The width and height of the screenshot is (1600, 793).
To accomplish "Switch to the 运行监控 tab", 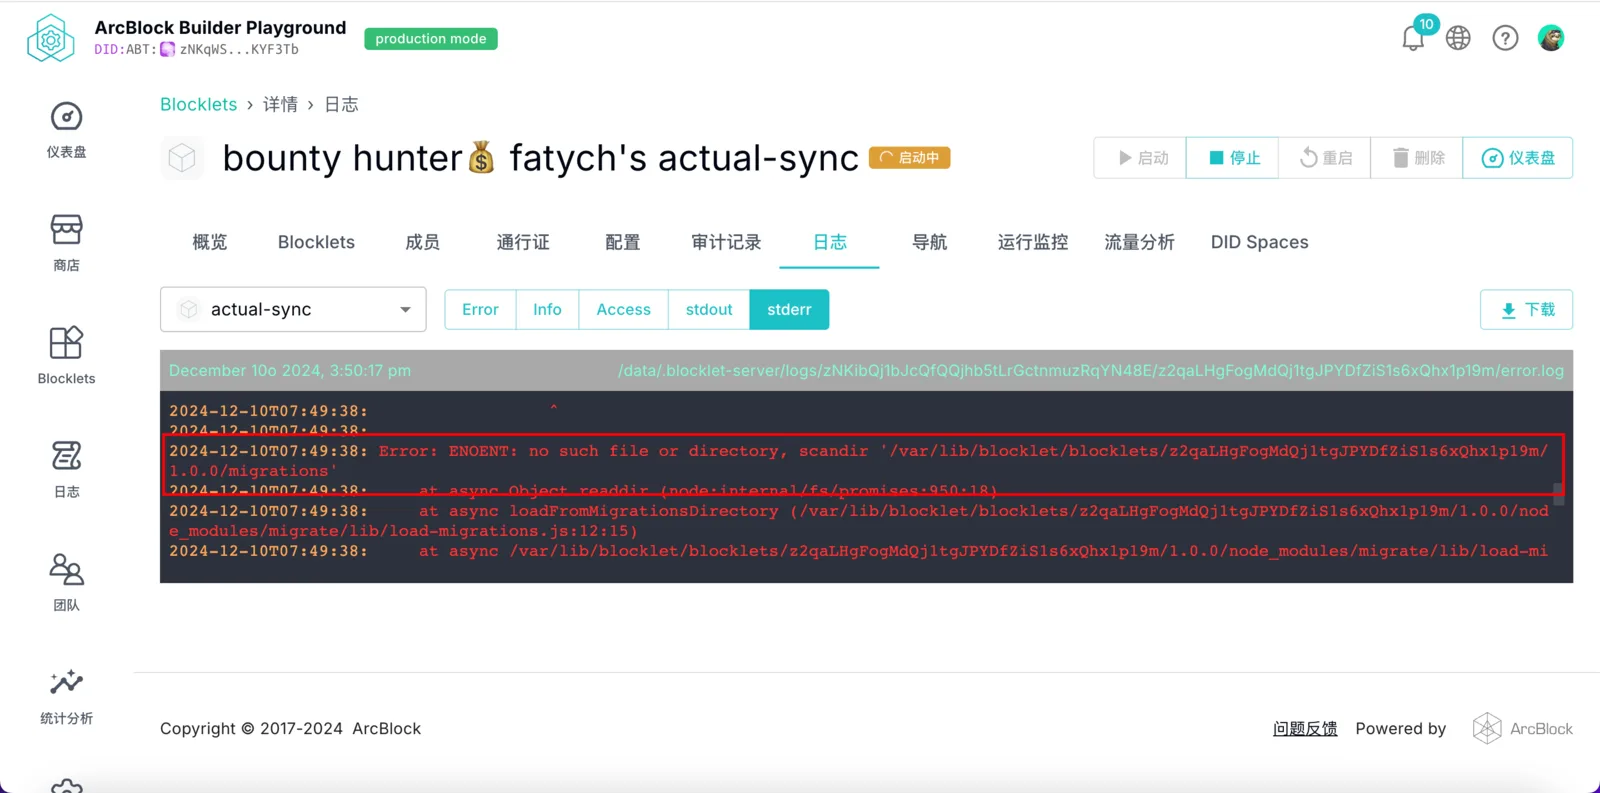I will [1033, 242].
